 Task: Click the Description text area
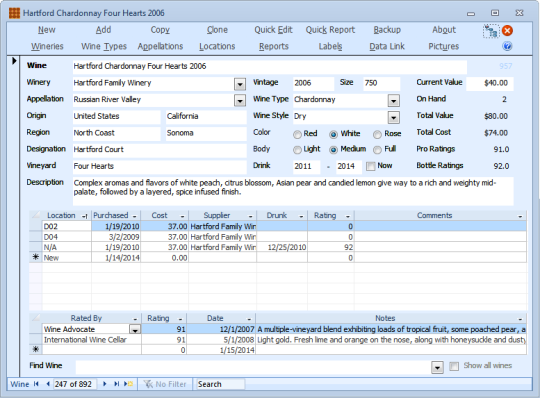pyautogui.click(x=293, y=191)
